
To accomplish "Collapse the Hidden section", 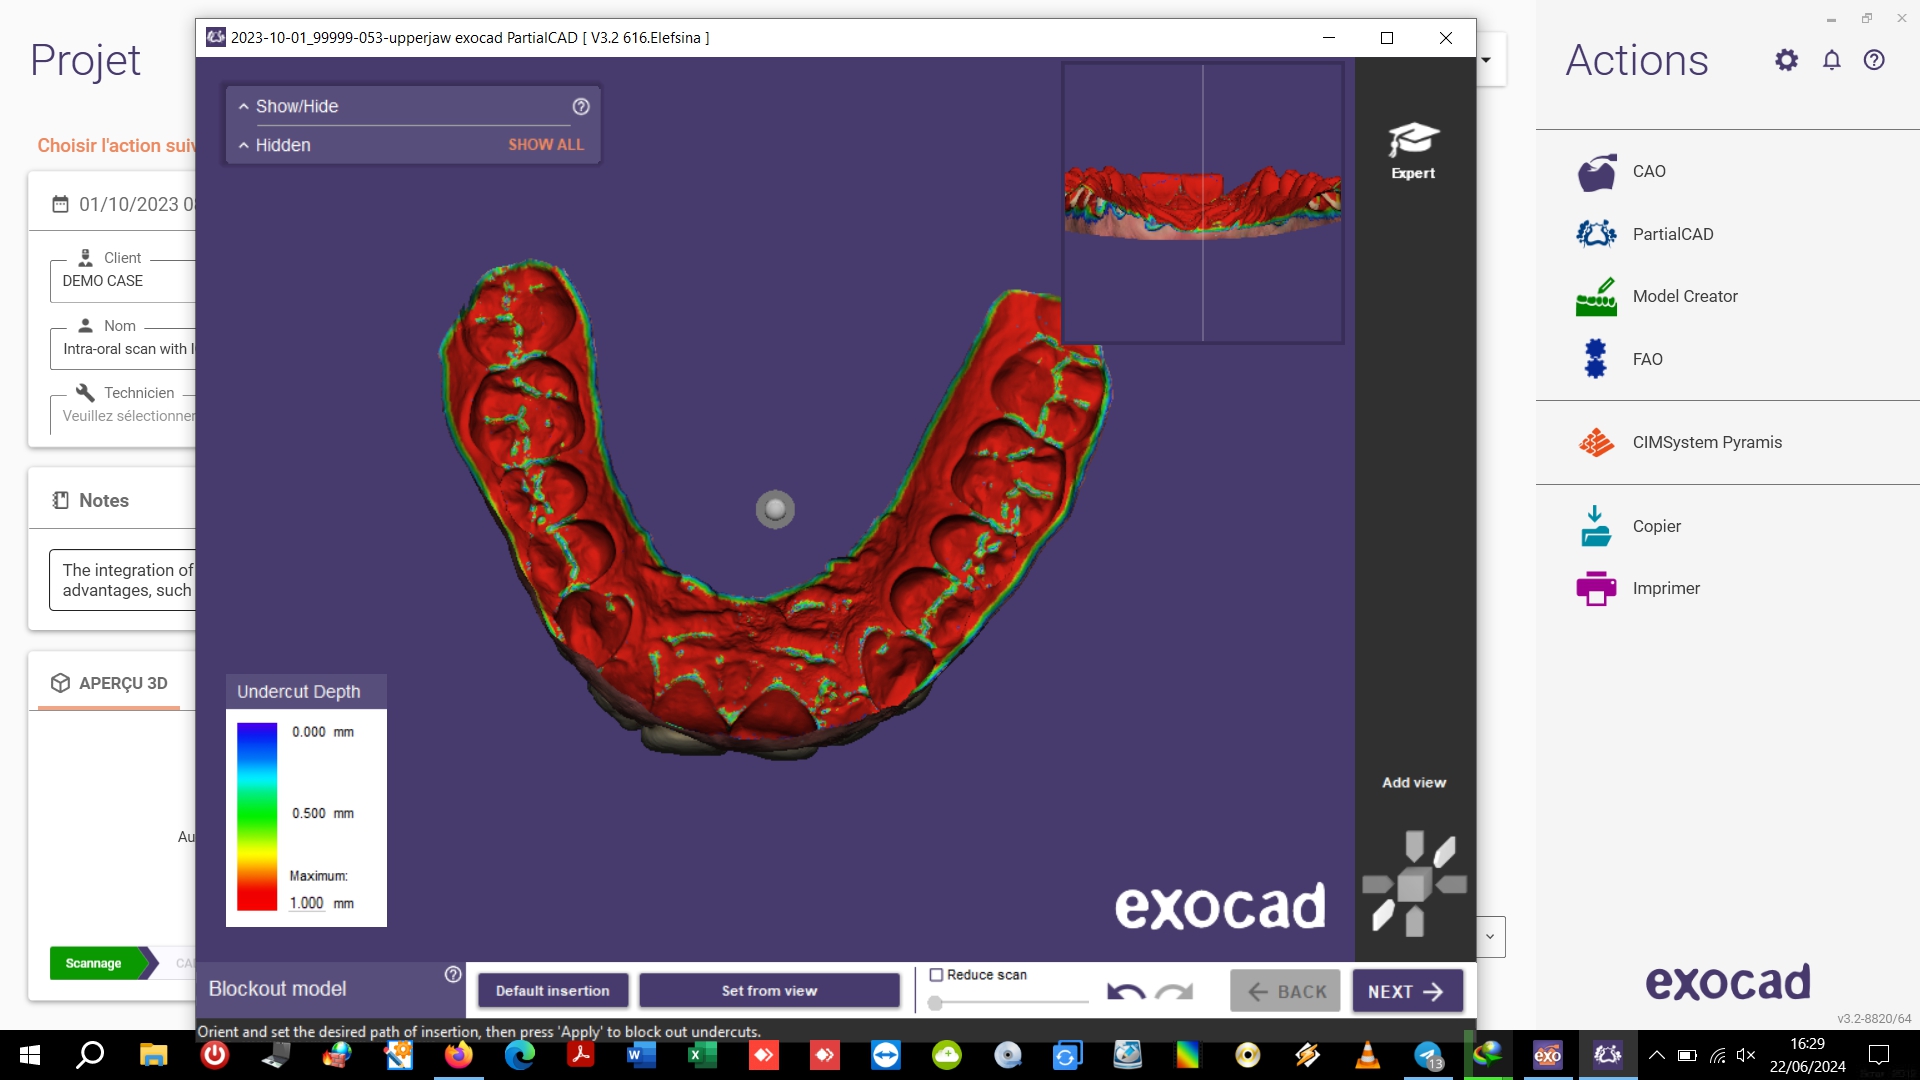I will pyautogui.click(x=244, y=145).
